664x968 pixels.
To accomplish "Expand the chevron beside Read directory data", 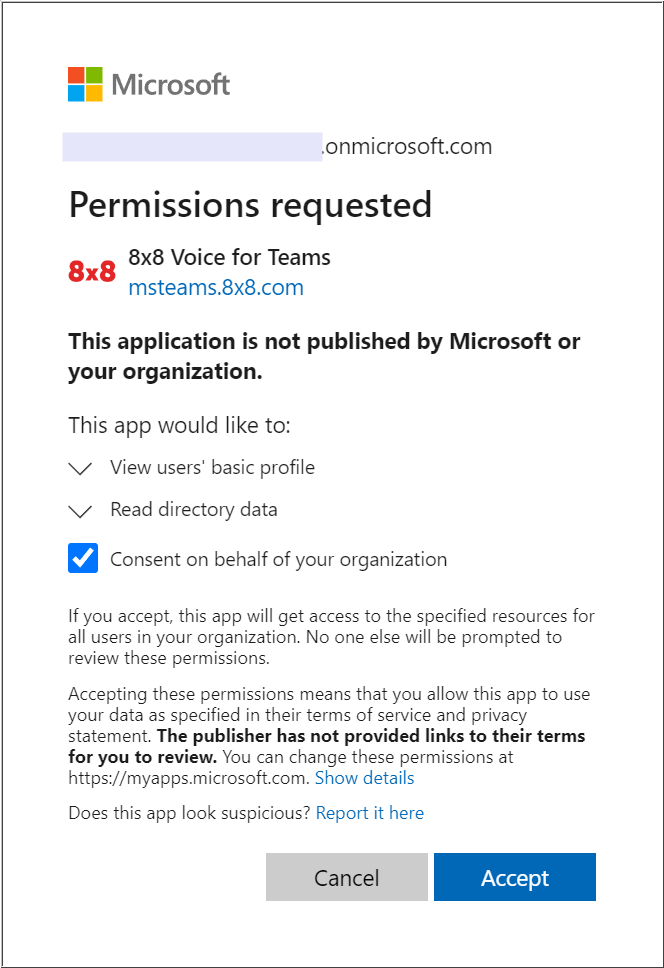I will (x=81, y=510).
